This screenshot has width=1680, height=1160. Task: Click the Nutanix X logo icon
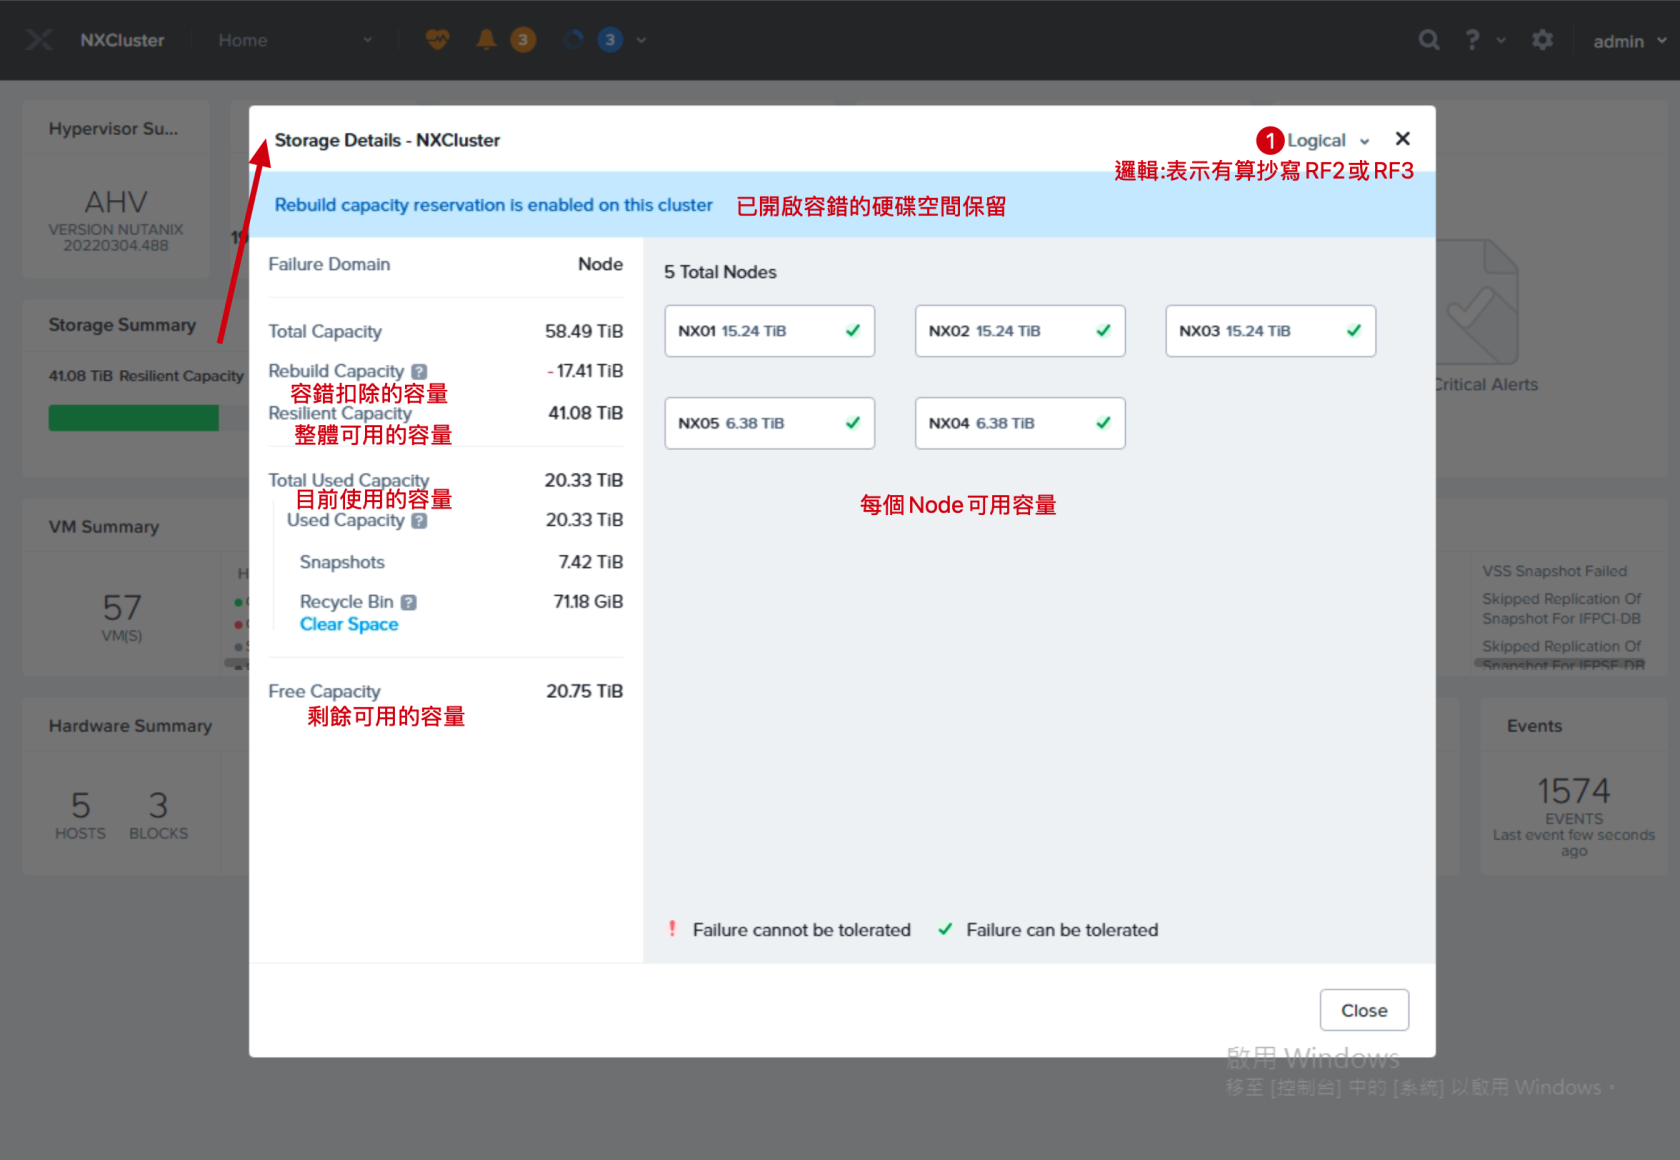tap(39, 40)
